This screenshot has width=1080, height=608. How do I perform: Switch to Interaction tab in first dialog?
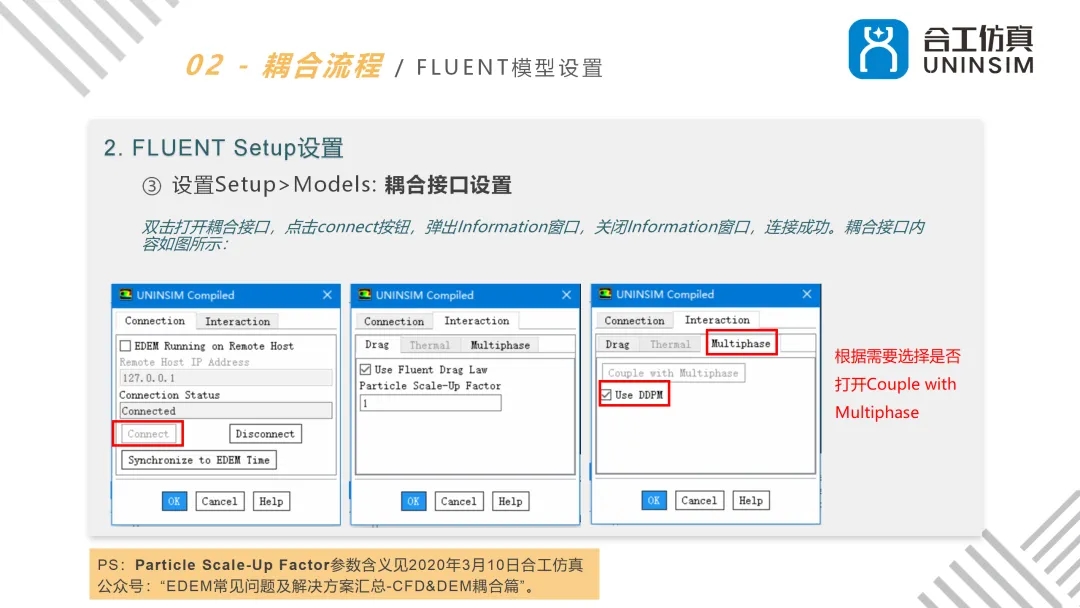point(237,321)
